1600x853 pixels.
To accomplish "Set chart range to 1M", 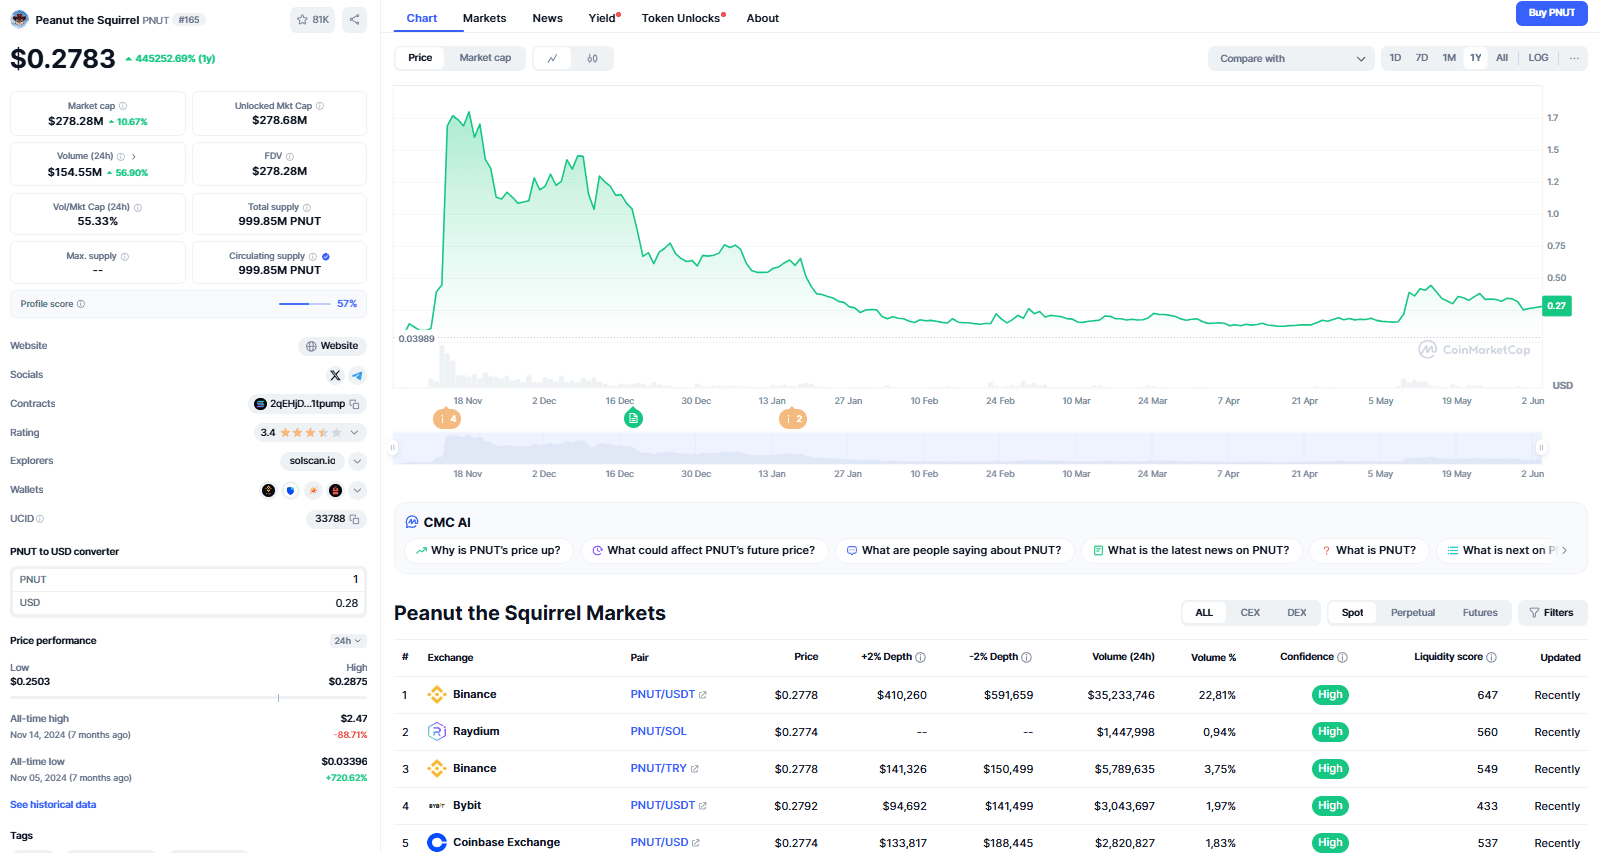I will [x=1449, y=58].
